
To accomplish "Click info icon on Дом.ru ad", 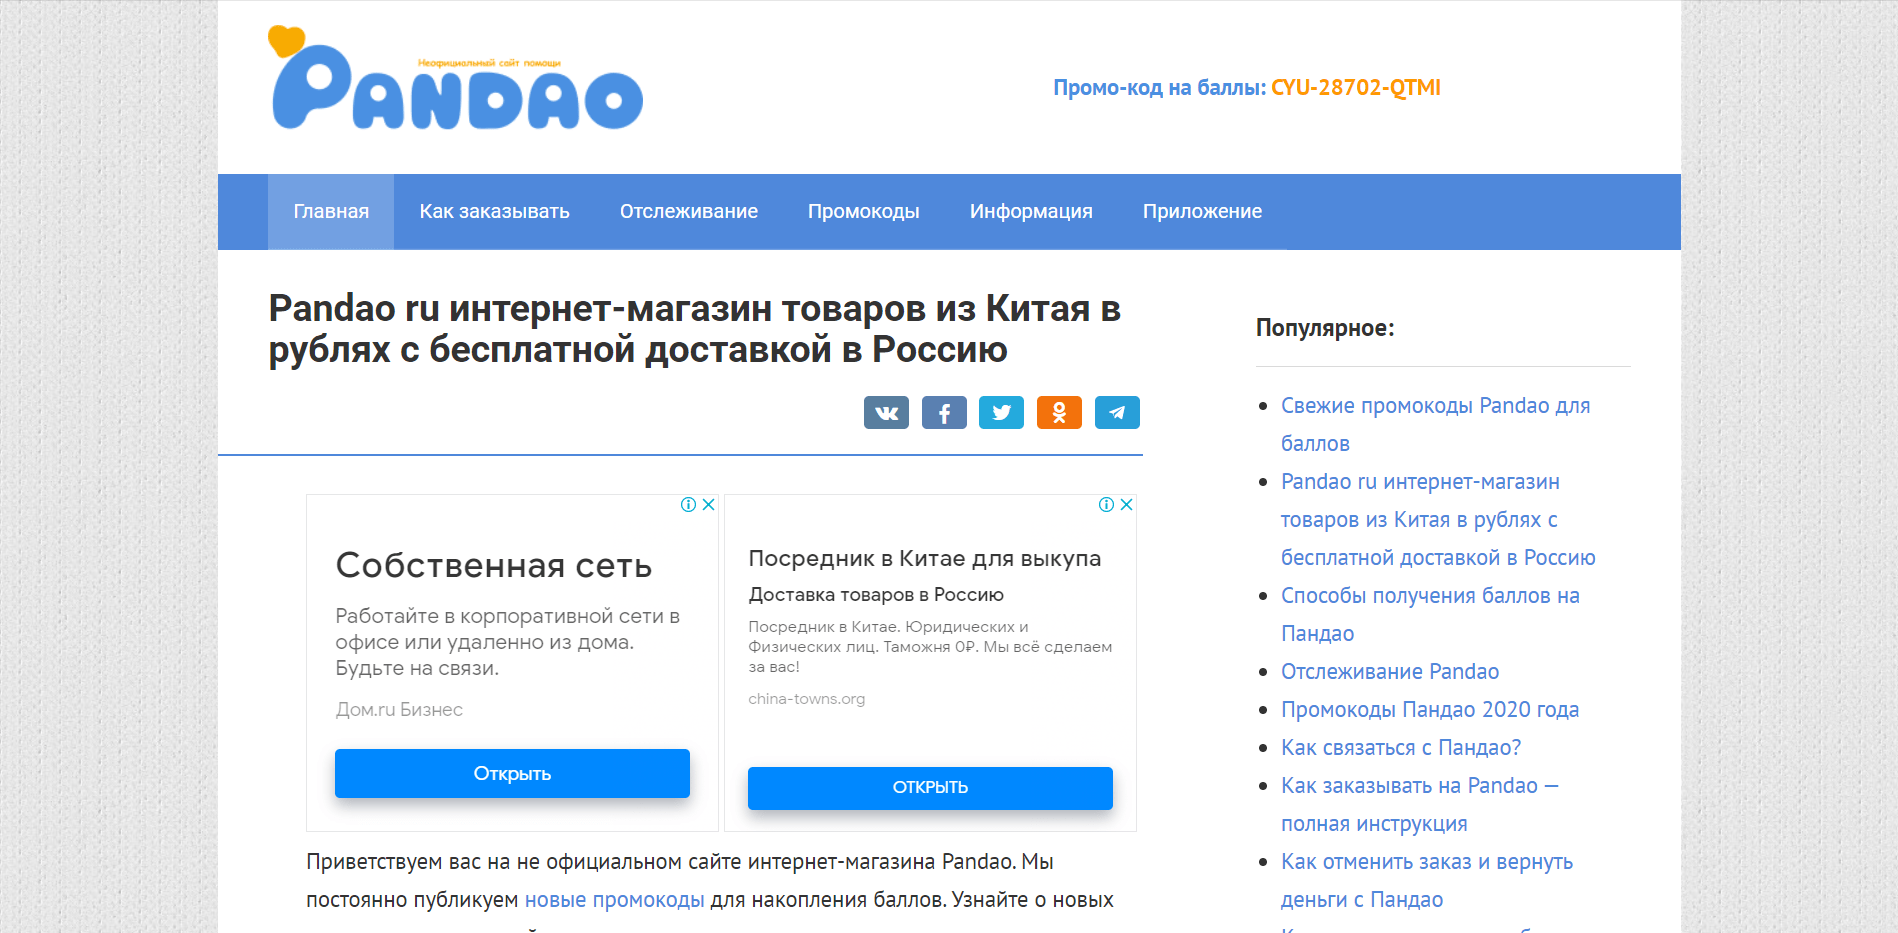I will pyautogui.click(x=688, y=505).
